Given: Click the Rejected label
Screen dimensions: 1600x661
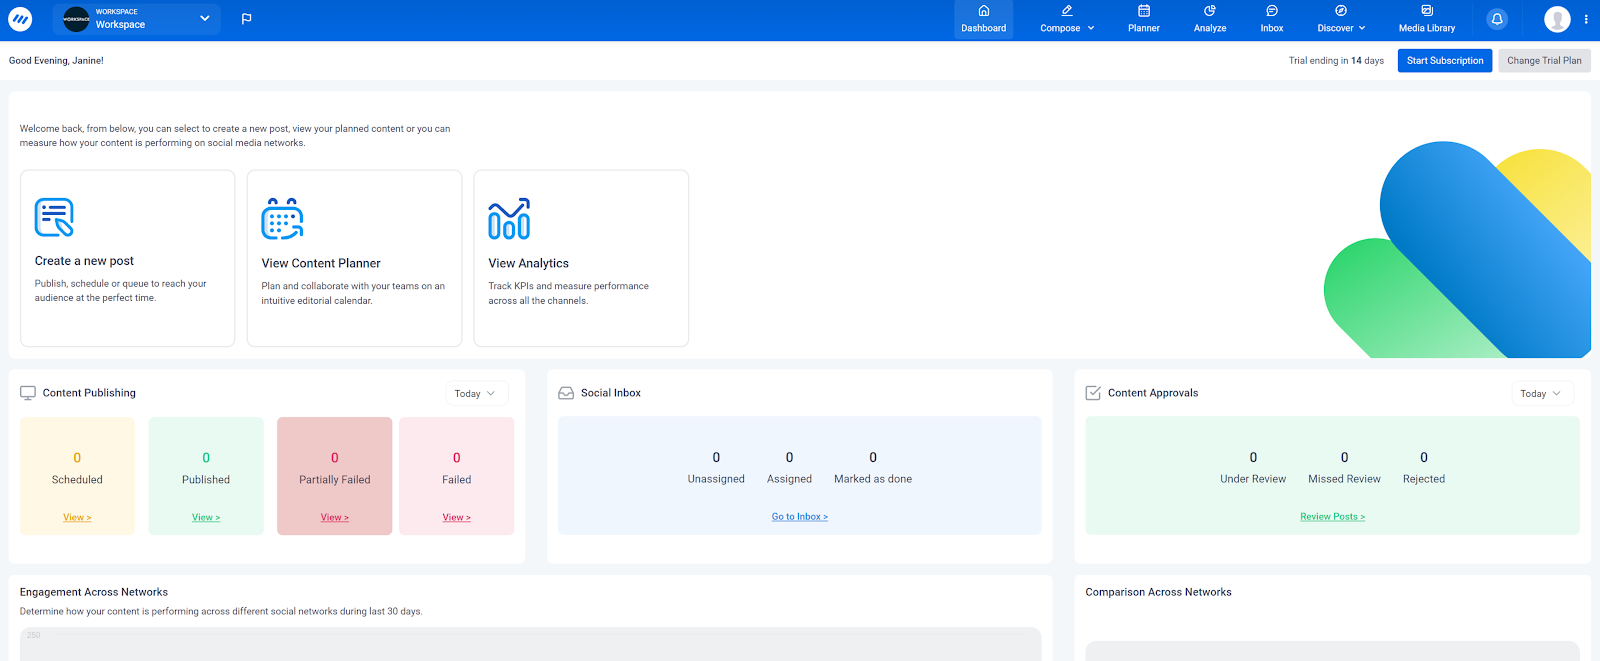Looking at the screenshot, I should click(x=1424, y=479).
